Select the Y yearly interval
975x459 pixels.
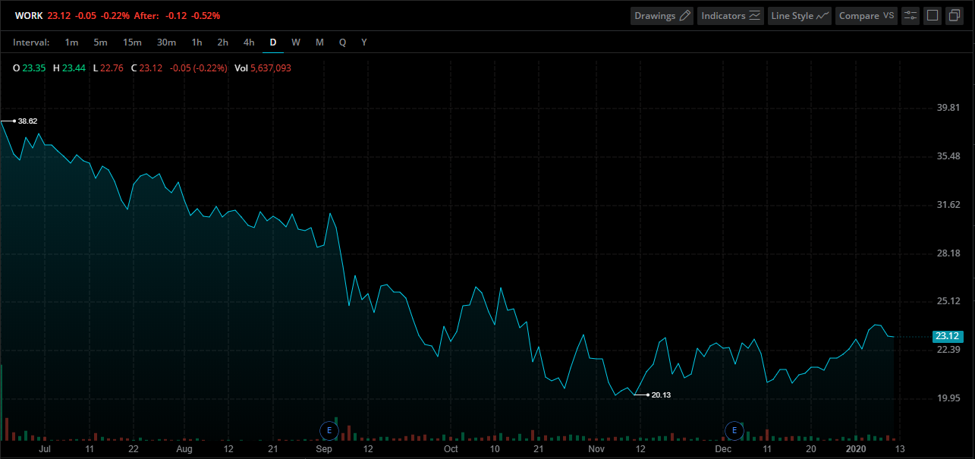pyautogui.click(x=364, y=42)
